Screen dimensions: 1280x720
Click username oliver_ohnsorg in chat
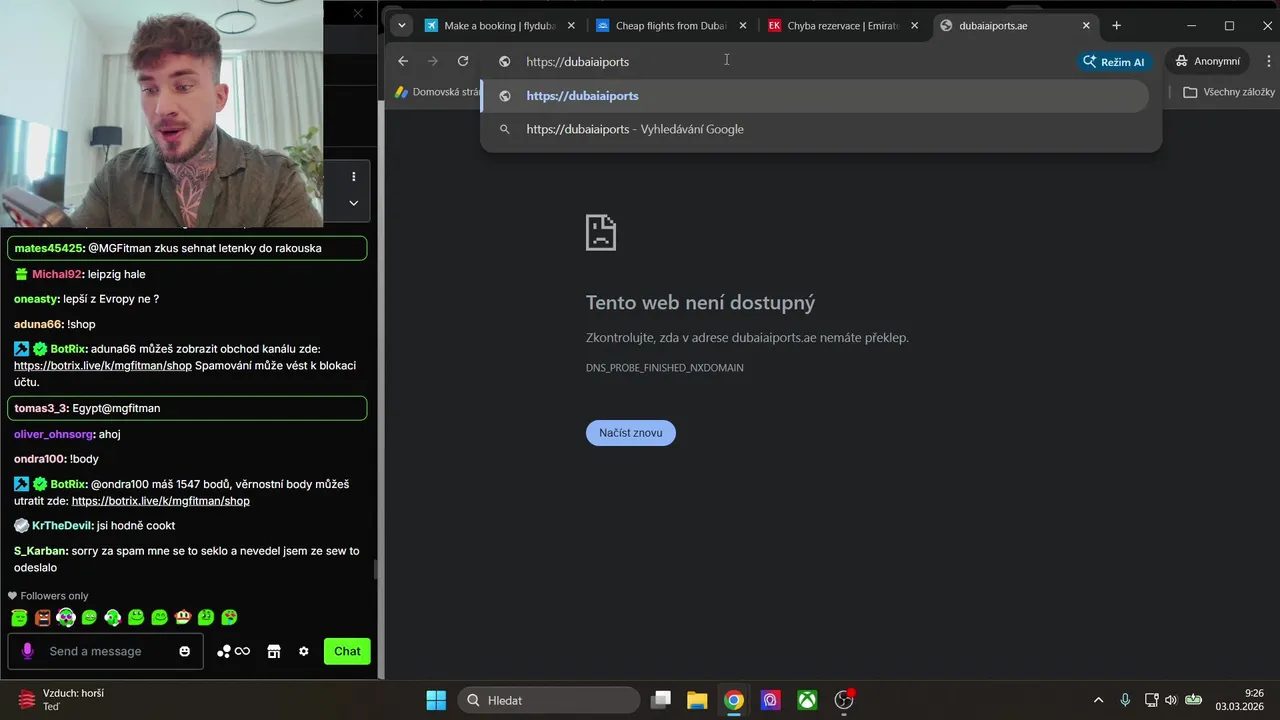pyautogui.click(x=53, y=434)
